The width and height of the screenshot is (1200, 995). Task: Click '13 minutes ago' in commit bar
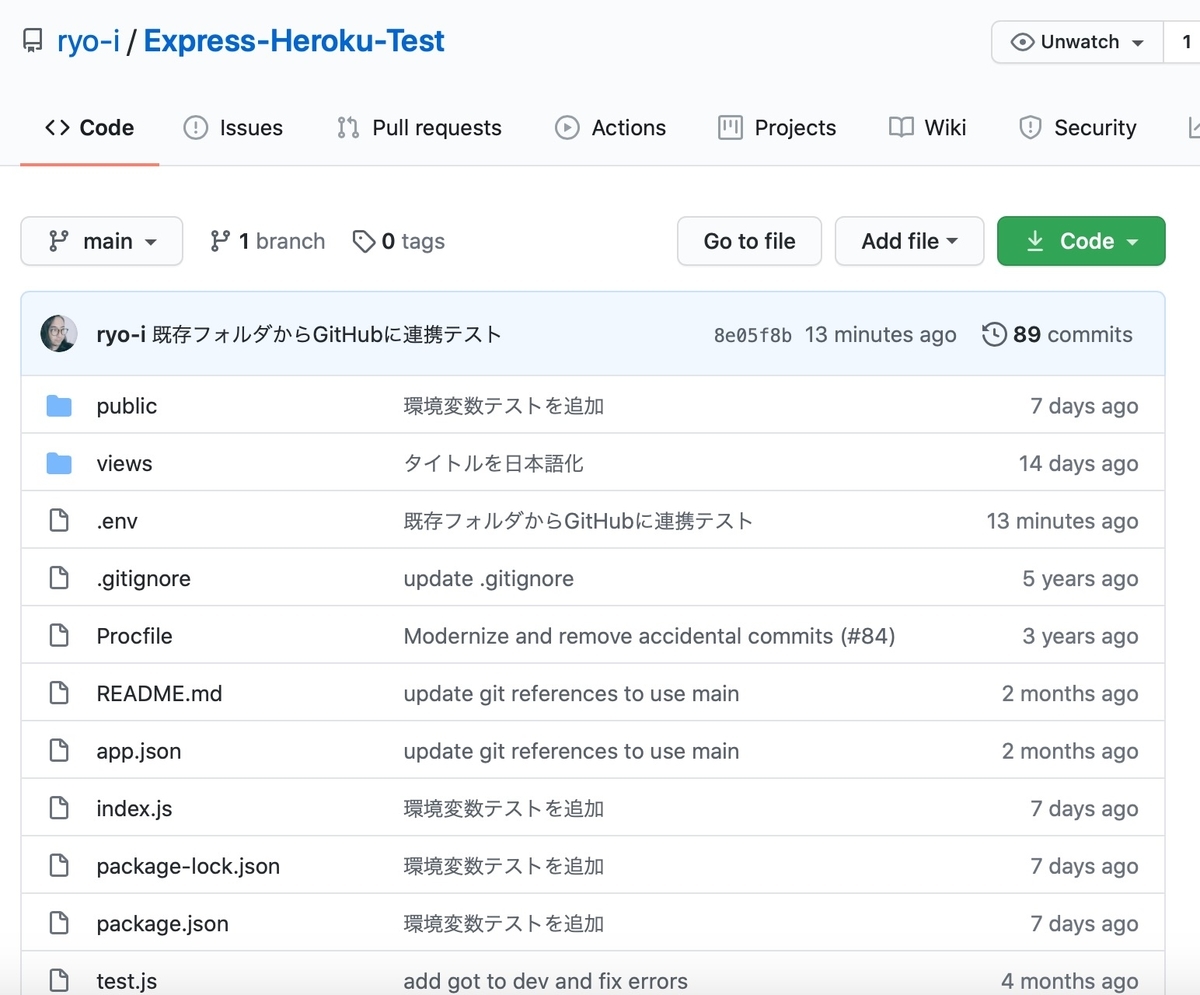pyautogui.click(x=880, y=334)
